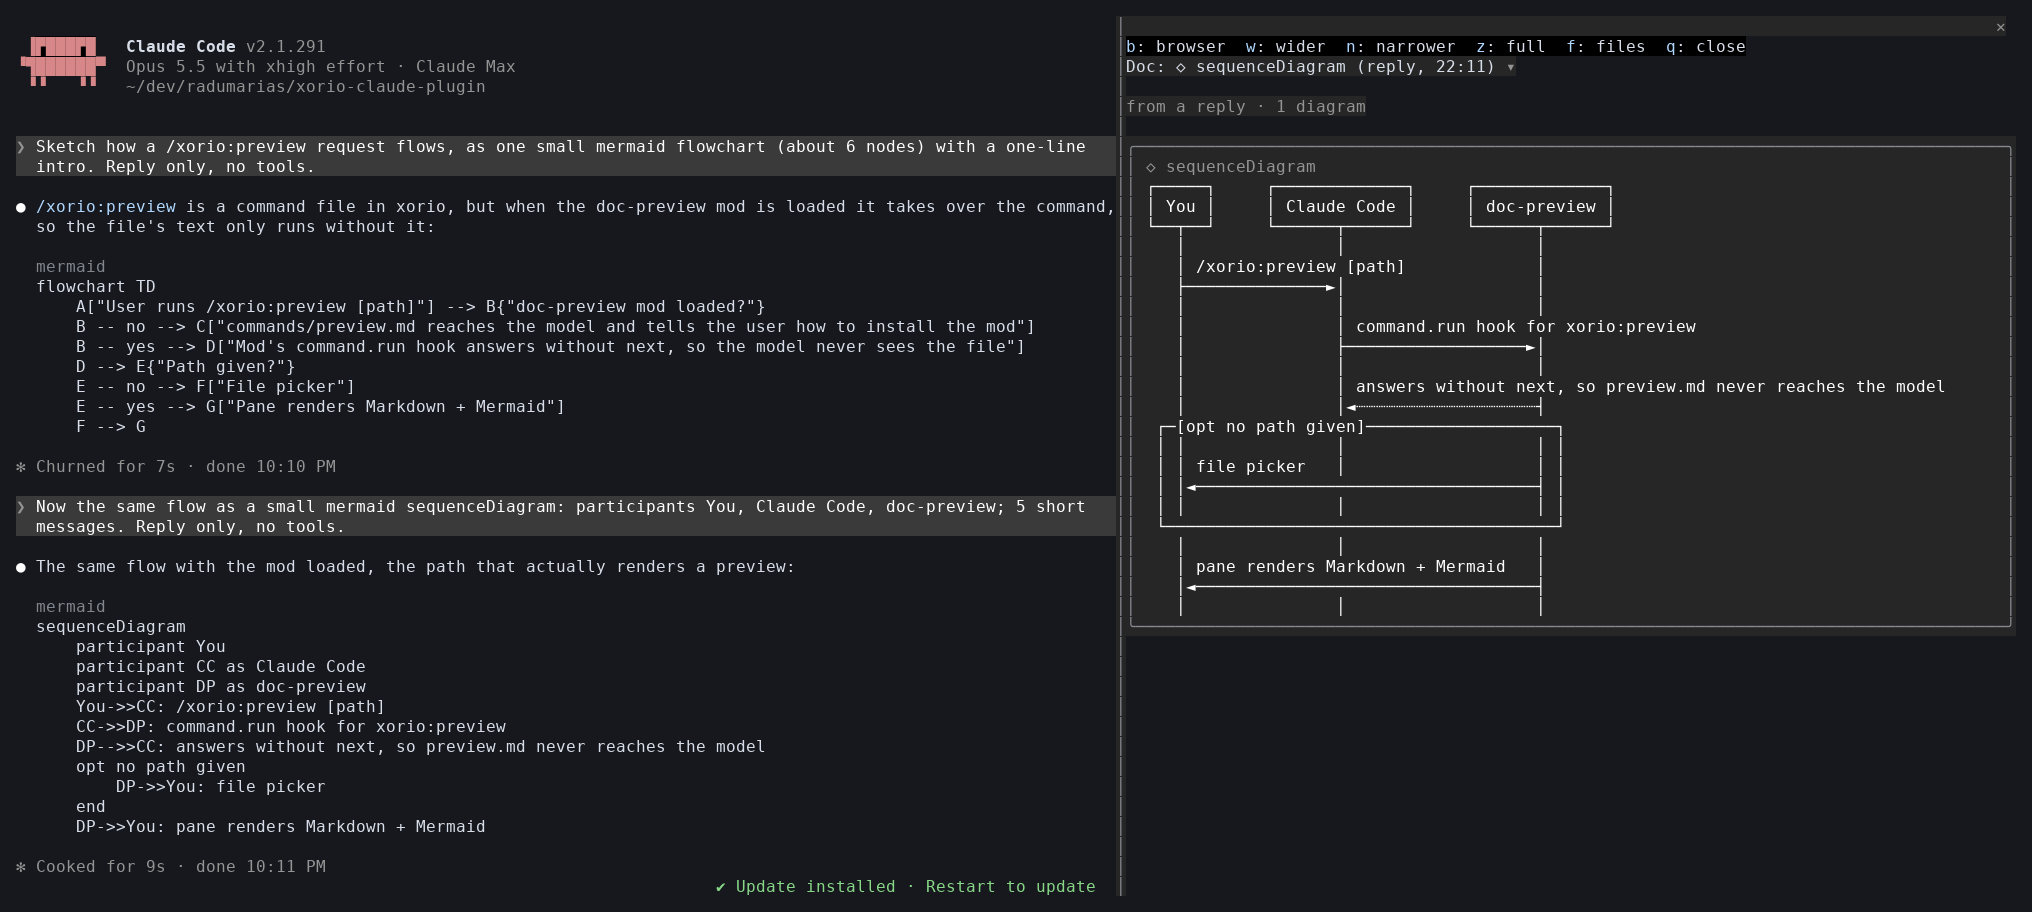Click the 'Claude Code' participant box in the diagram
Screen dimensions: 2032x912
pos(1340,207)
